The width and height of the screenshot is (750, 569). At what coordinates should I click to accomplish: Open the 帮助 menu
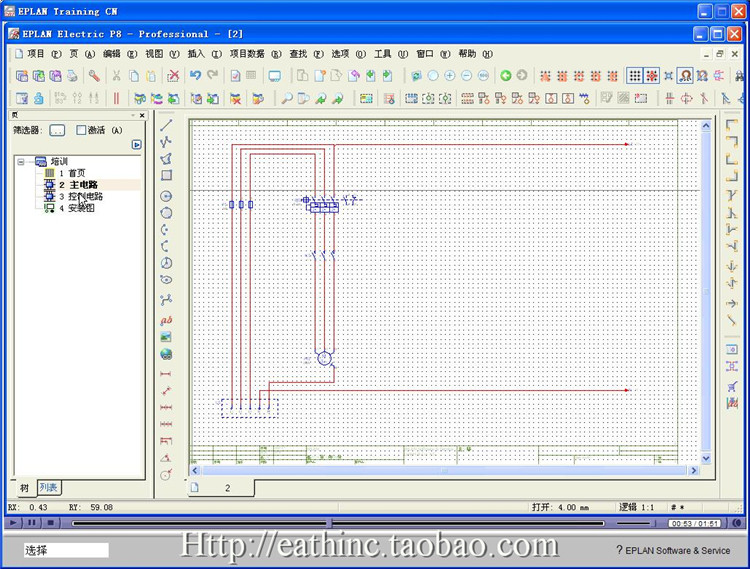(475, 54)
